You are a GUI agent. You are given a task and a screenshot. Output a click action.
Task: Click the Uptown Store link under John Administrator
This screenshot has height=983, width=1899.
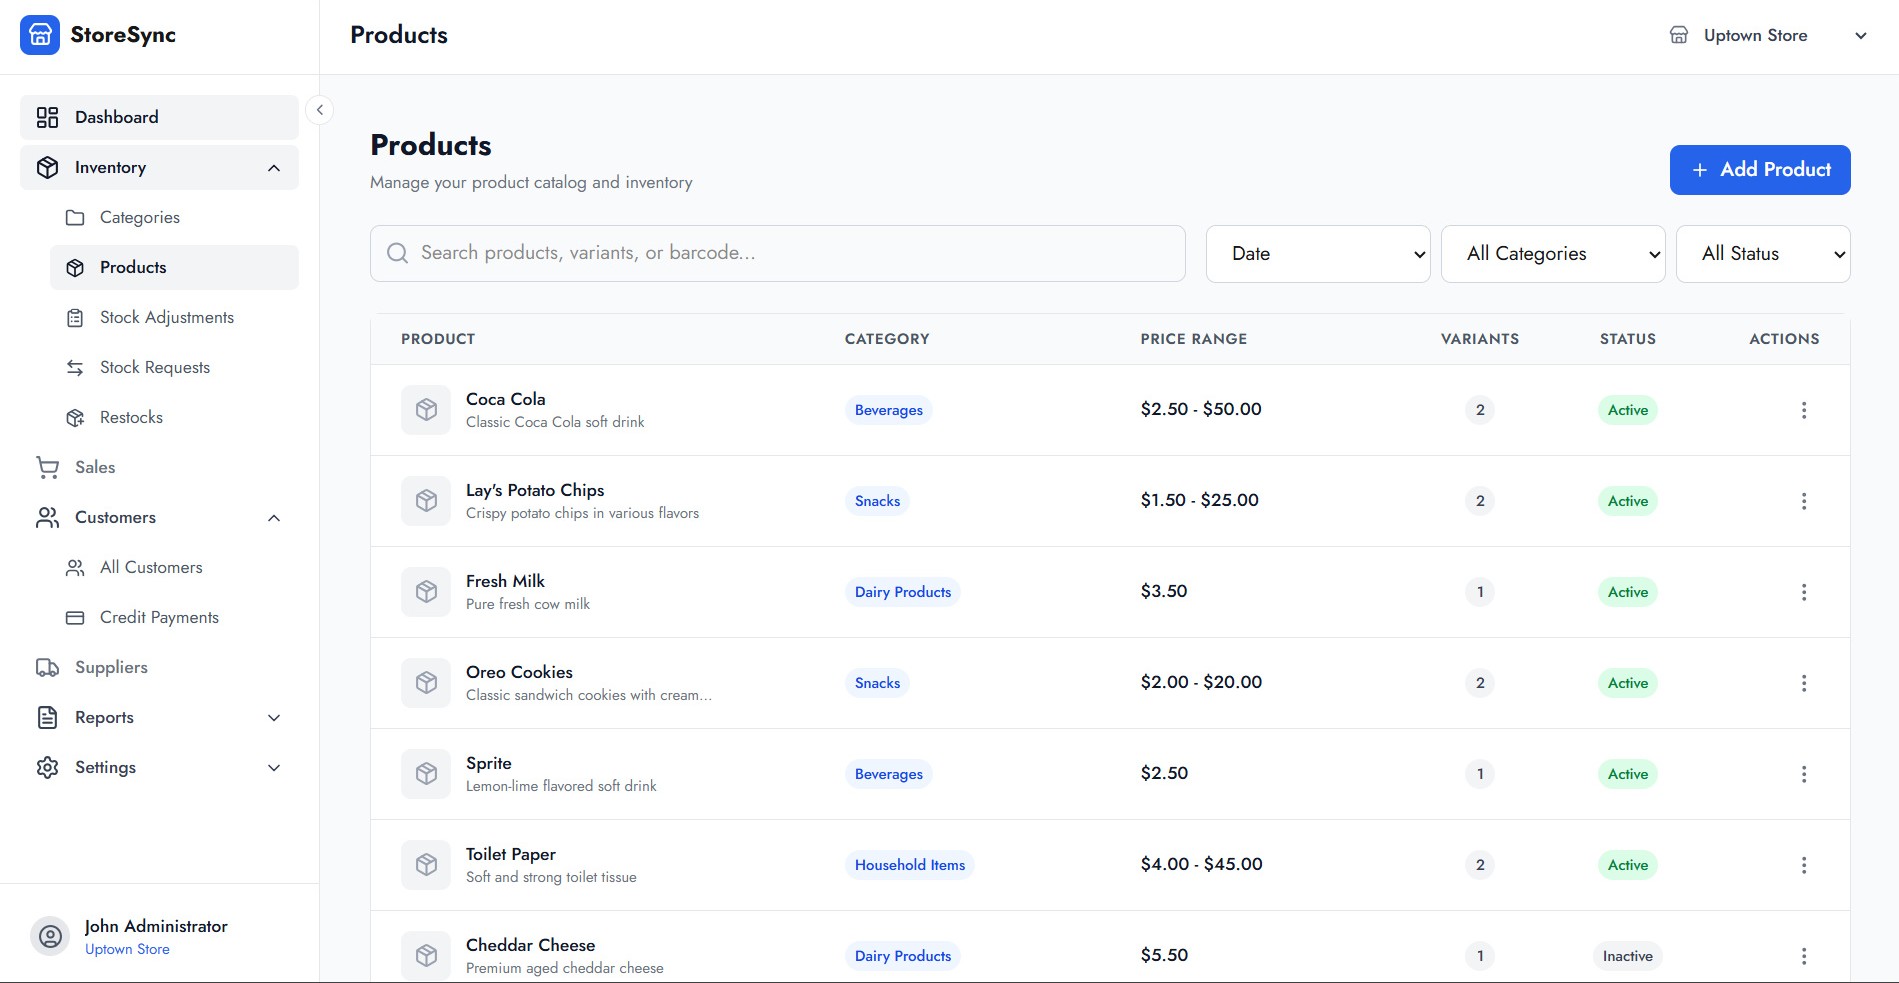(127, 949)
